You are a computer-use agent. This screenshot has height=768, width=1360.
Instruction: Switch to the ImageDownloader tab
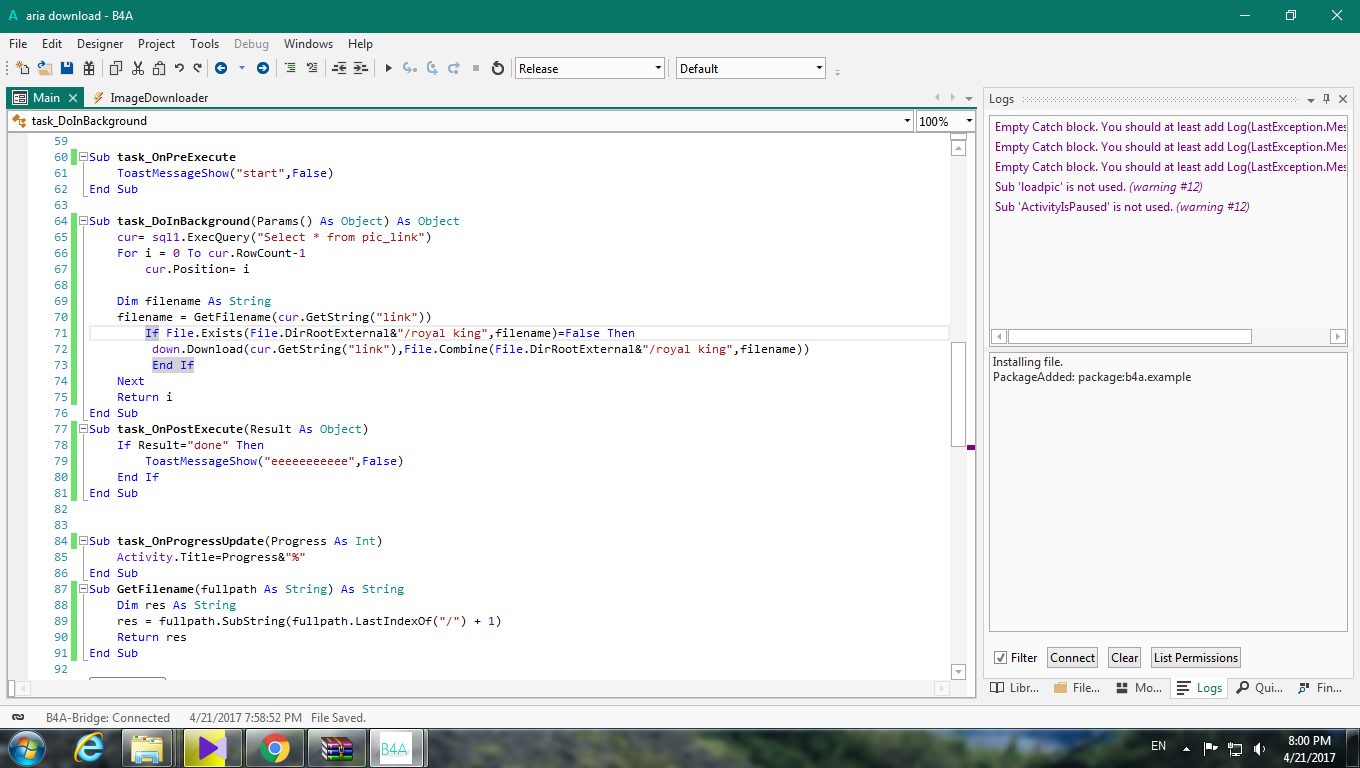point(158,98)
